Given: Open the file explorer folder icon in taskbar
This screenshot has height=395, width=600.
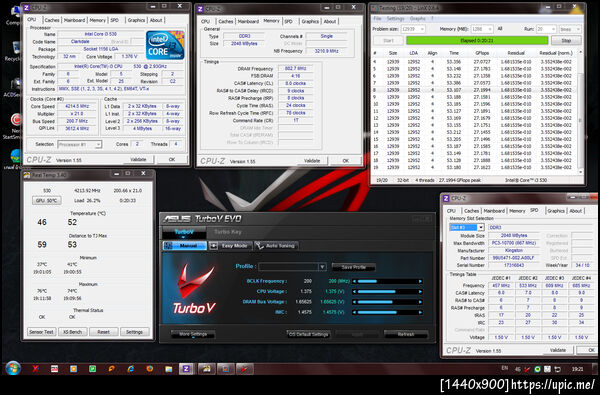Looking at the screenshot, I should coord(169,369).
